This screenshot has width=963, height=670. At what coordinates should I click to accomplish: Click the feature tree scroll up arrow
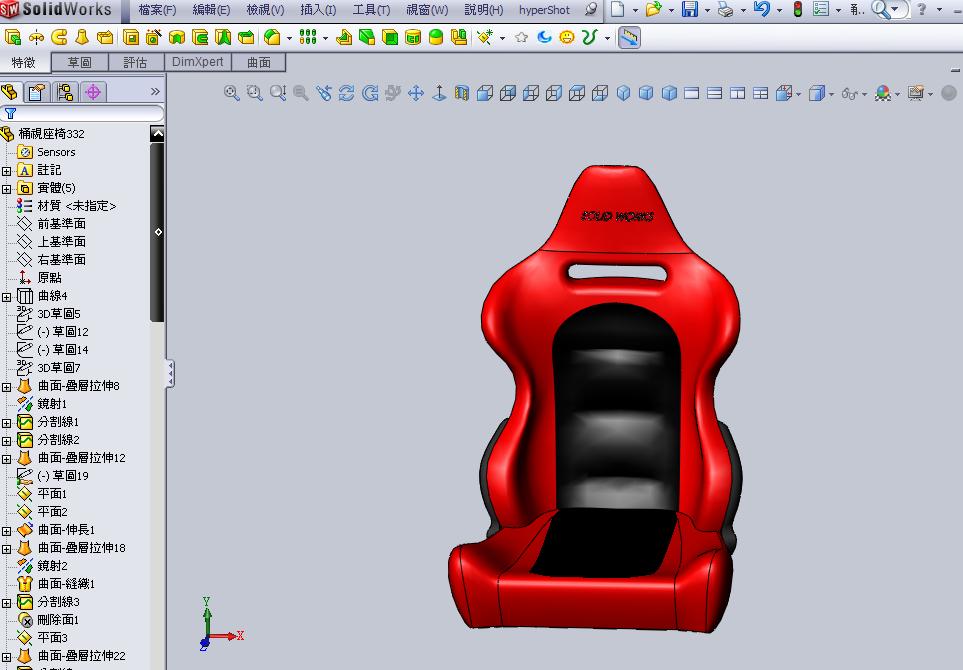coord(157,133)
